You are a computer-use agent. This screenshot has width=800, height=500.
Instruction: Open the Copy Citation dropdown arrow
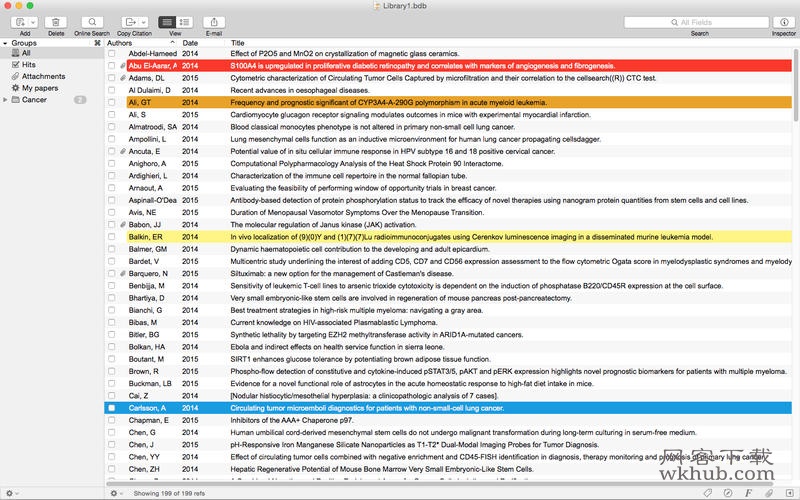[143, 22]
